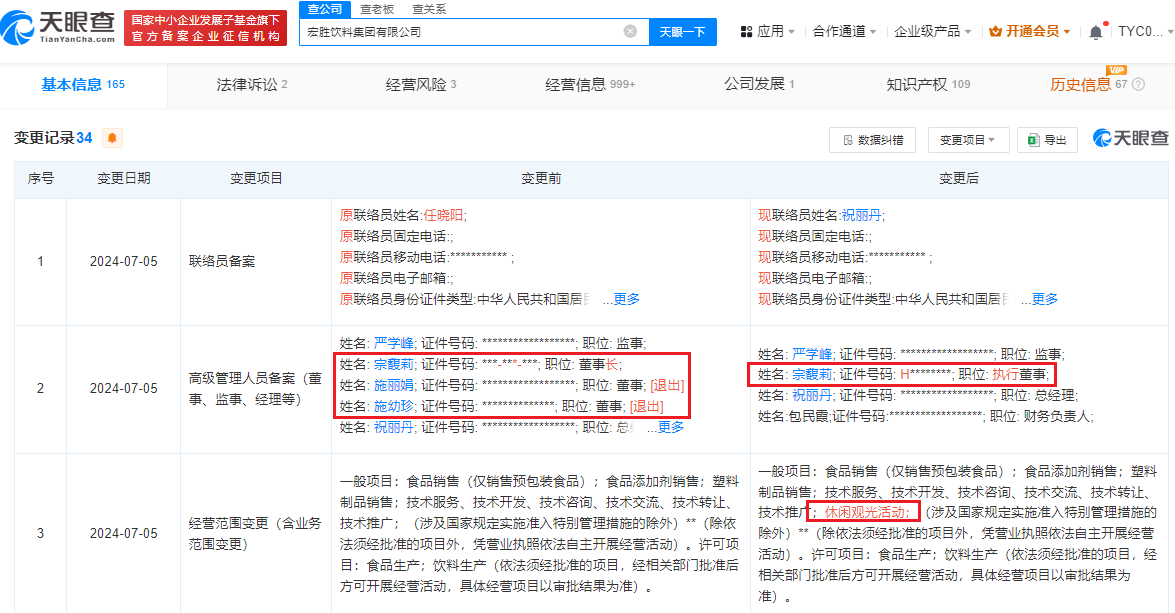Click the 导出 export button
This screenshot has height=613, width=1175.
pyautogui.click(x=1047, y=140)
